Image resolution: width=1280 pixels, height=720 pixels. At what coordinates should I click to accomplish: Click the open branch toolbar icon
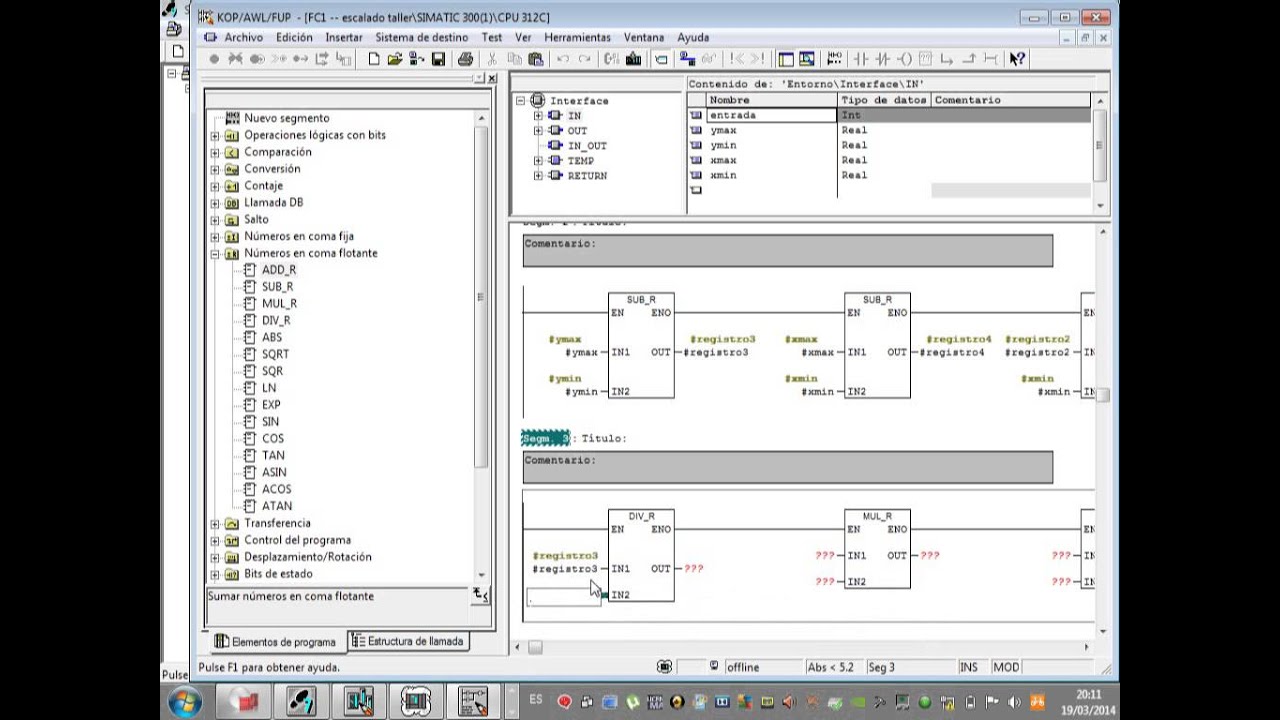click(x=946, y=59)
